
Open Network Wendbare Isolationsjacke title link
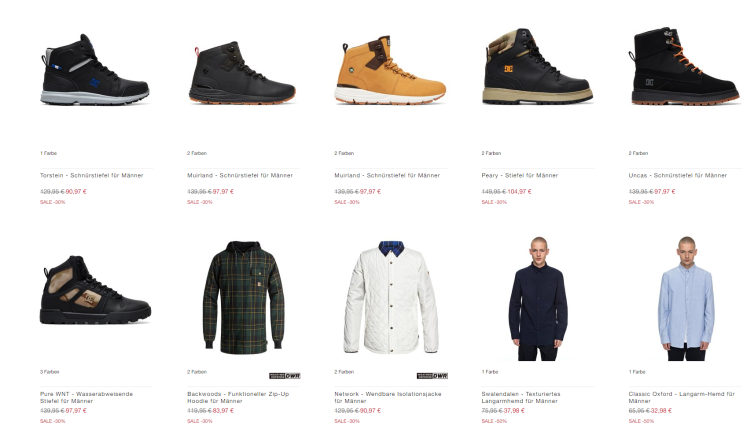(x=387, y=397)
